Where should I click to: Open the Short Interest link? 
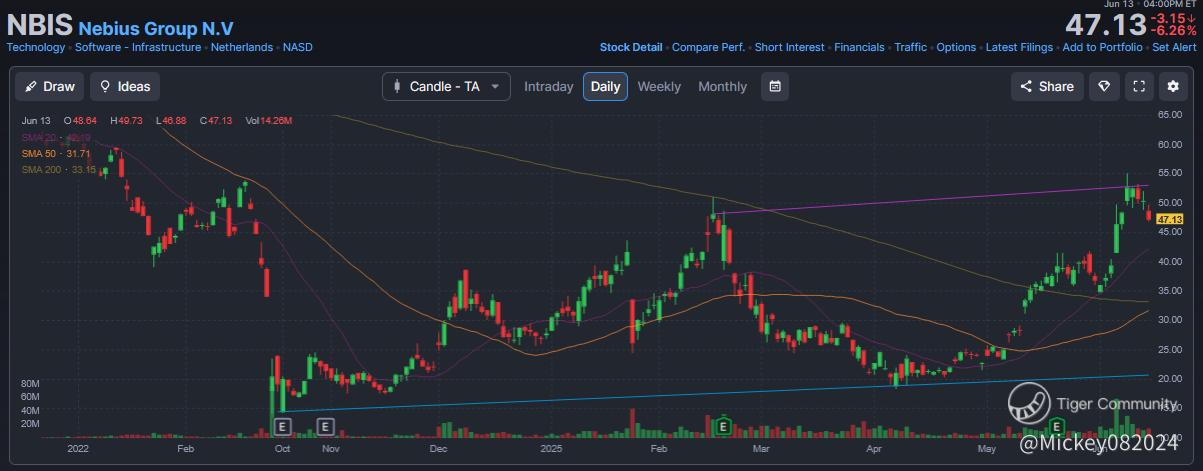point(790,47)
